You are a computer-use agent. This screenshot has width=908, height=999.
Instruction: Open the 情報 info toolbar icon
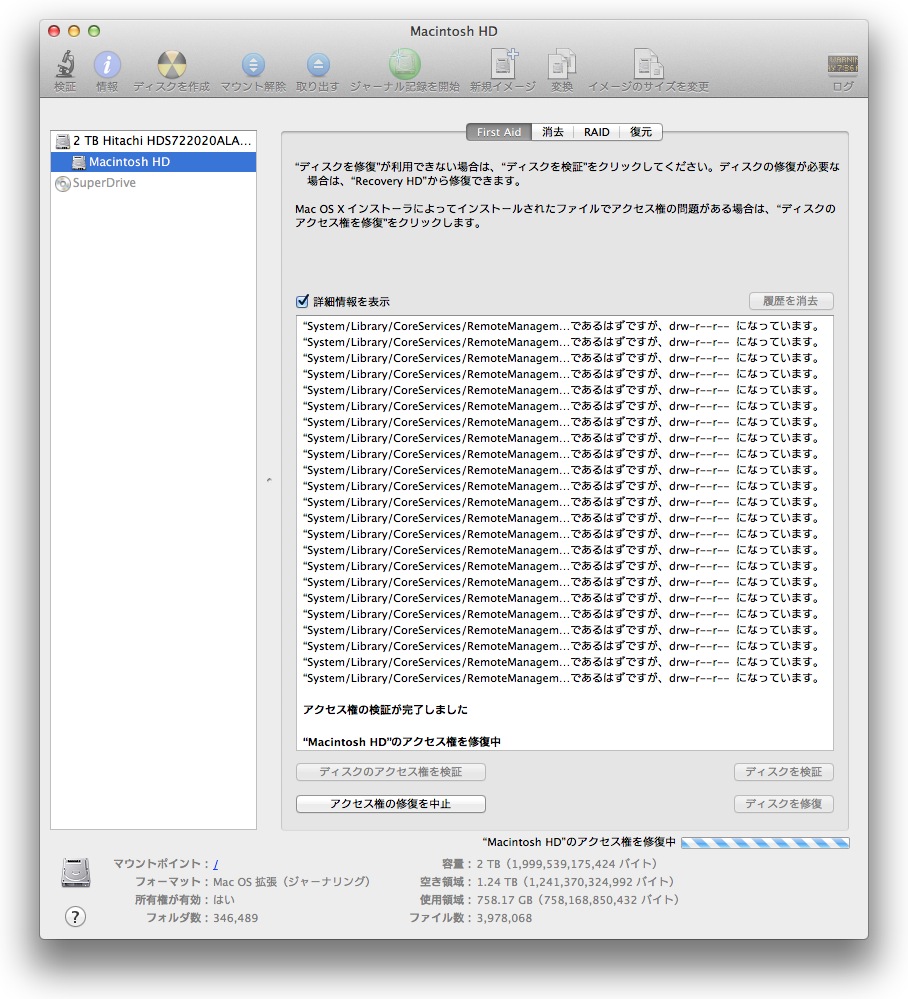107,66
